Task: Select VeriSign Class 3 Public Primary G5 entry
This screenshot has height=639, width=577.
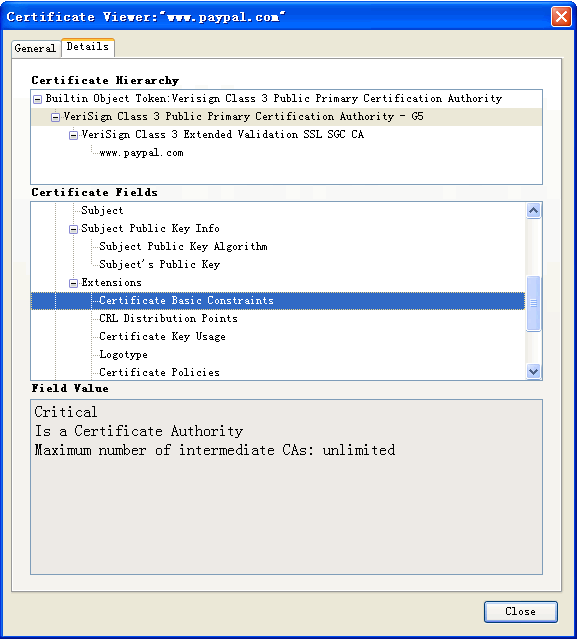Action: (x=243, y=117)
